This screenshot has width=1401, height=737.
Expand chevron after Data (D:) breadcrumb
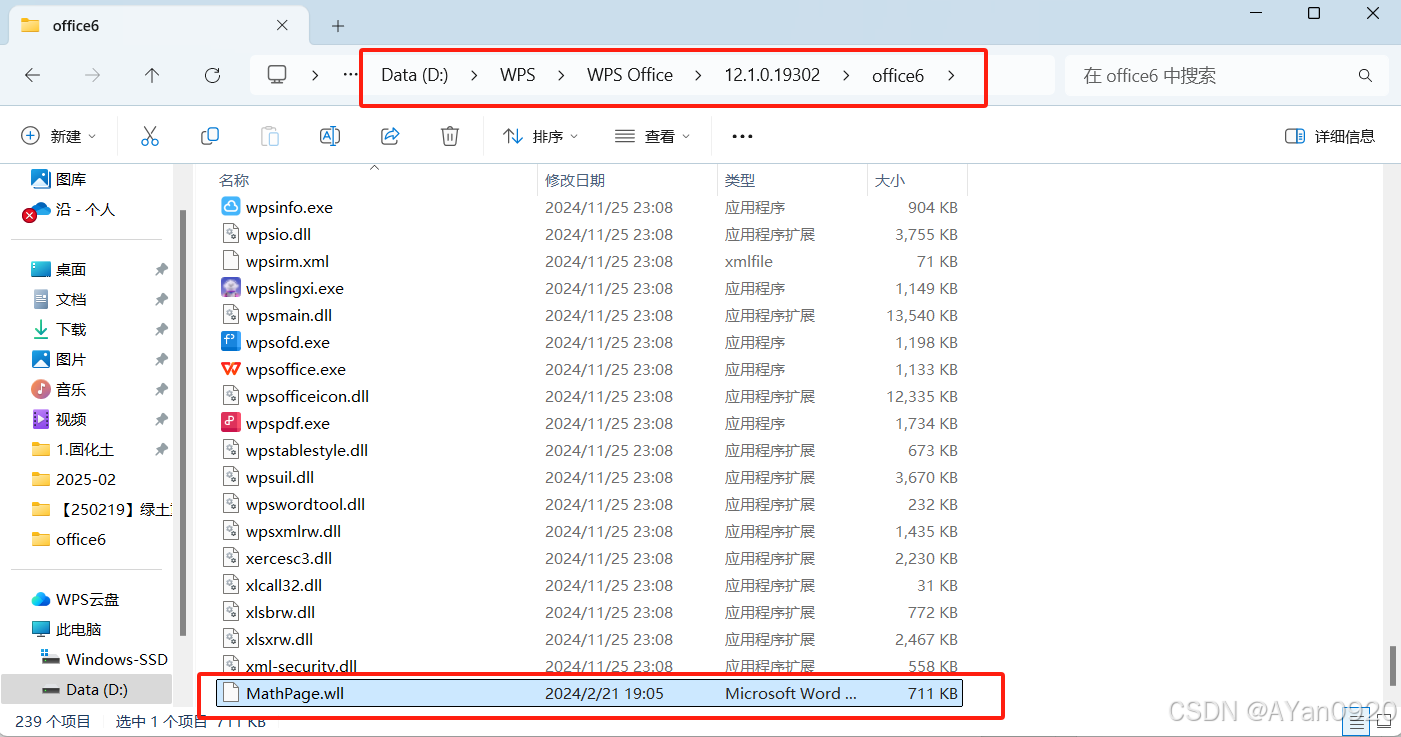coord(474,75)
